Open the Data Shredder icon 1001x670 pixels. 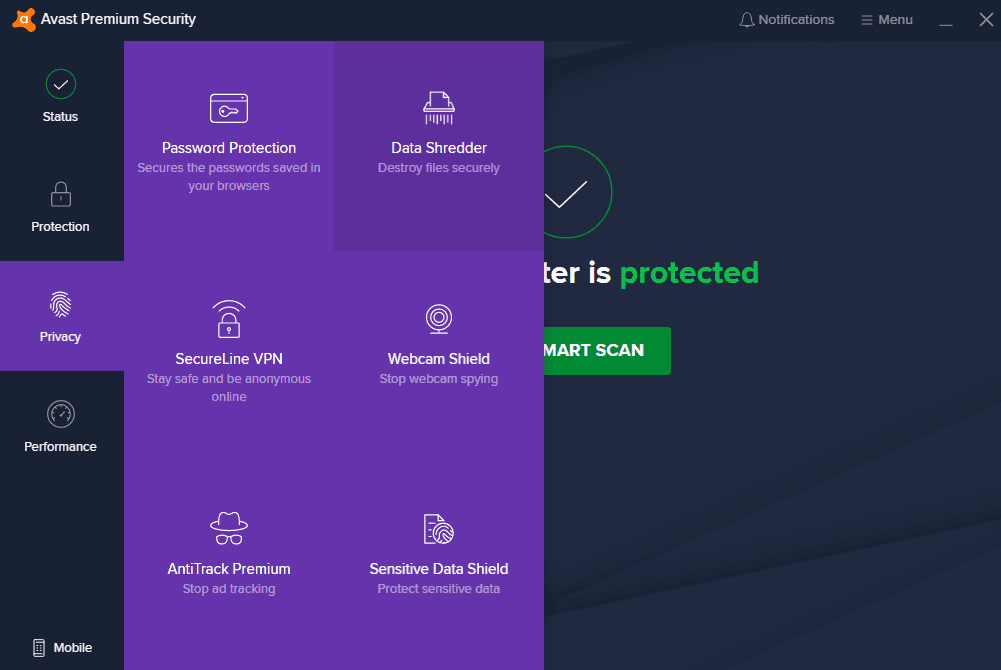coord(439,108)
